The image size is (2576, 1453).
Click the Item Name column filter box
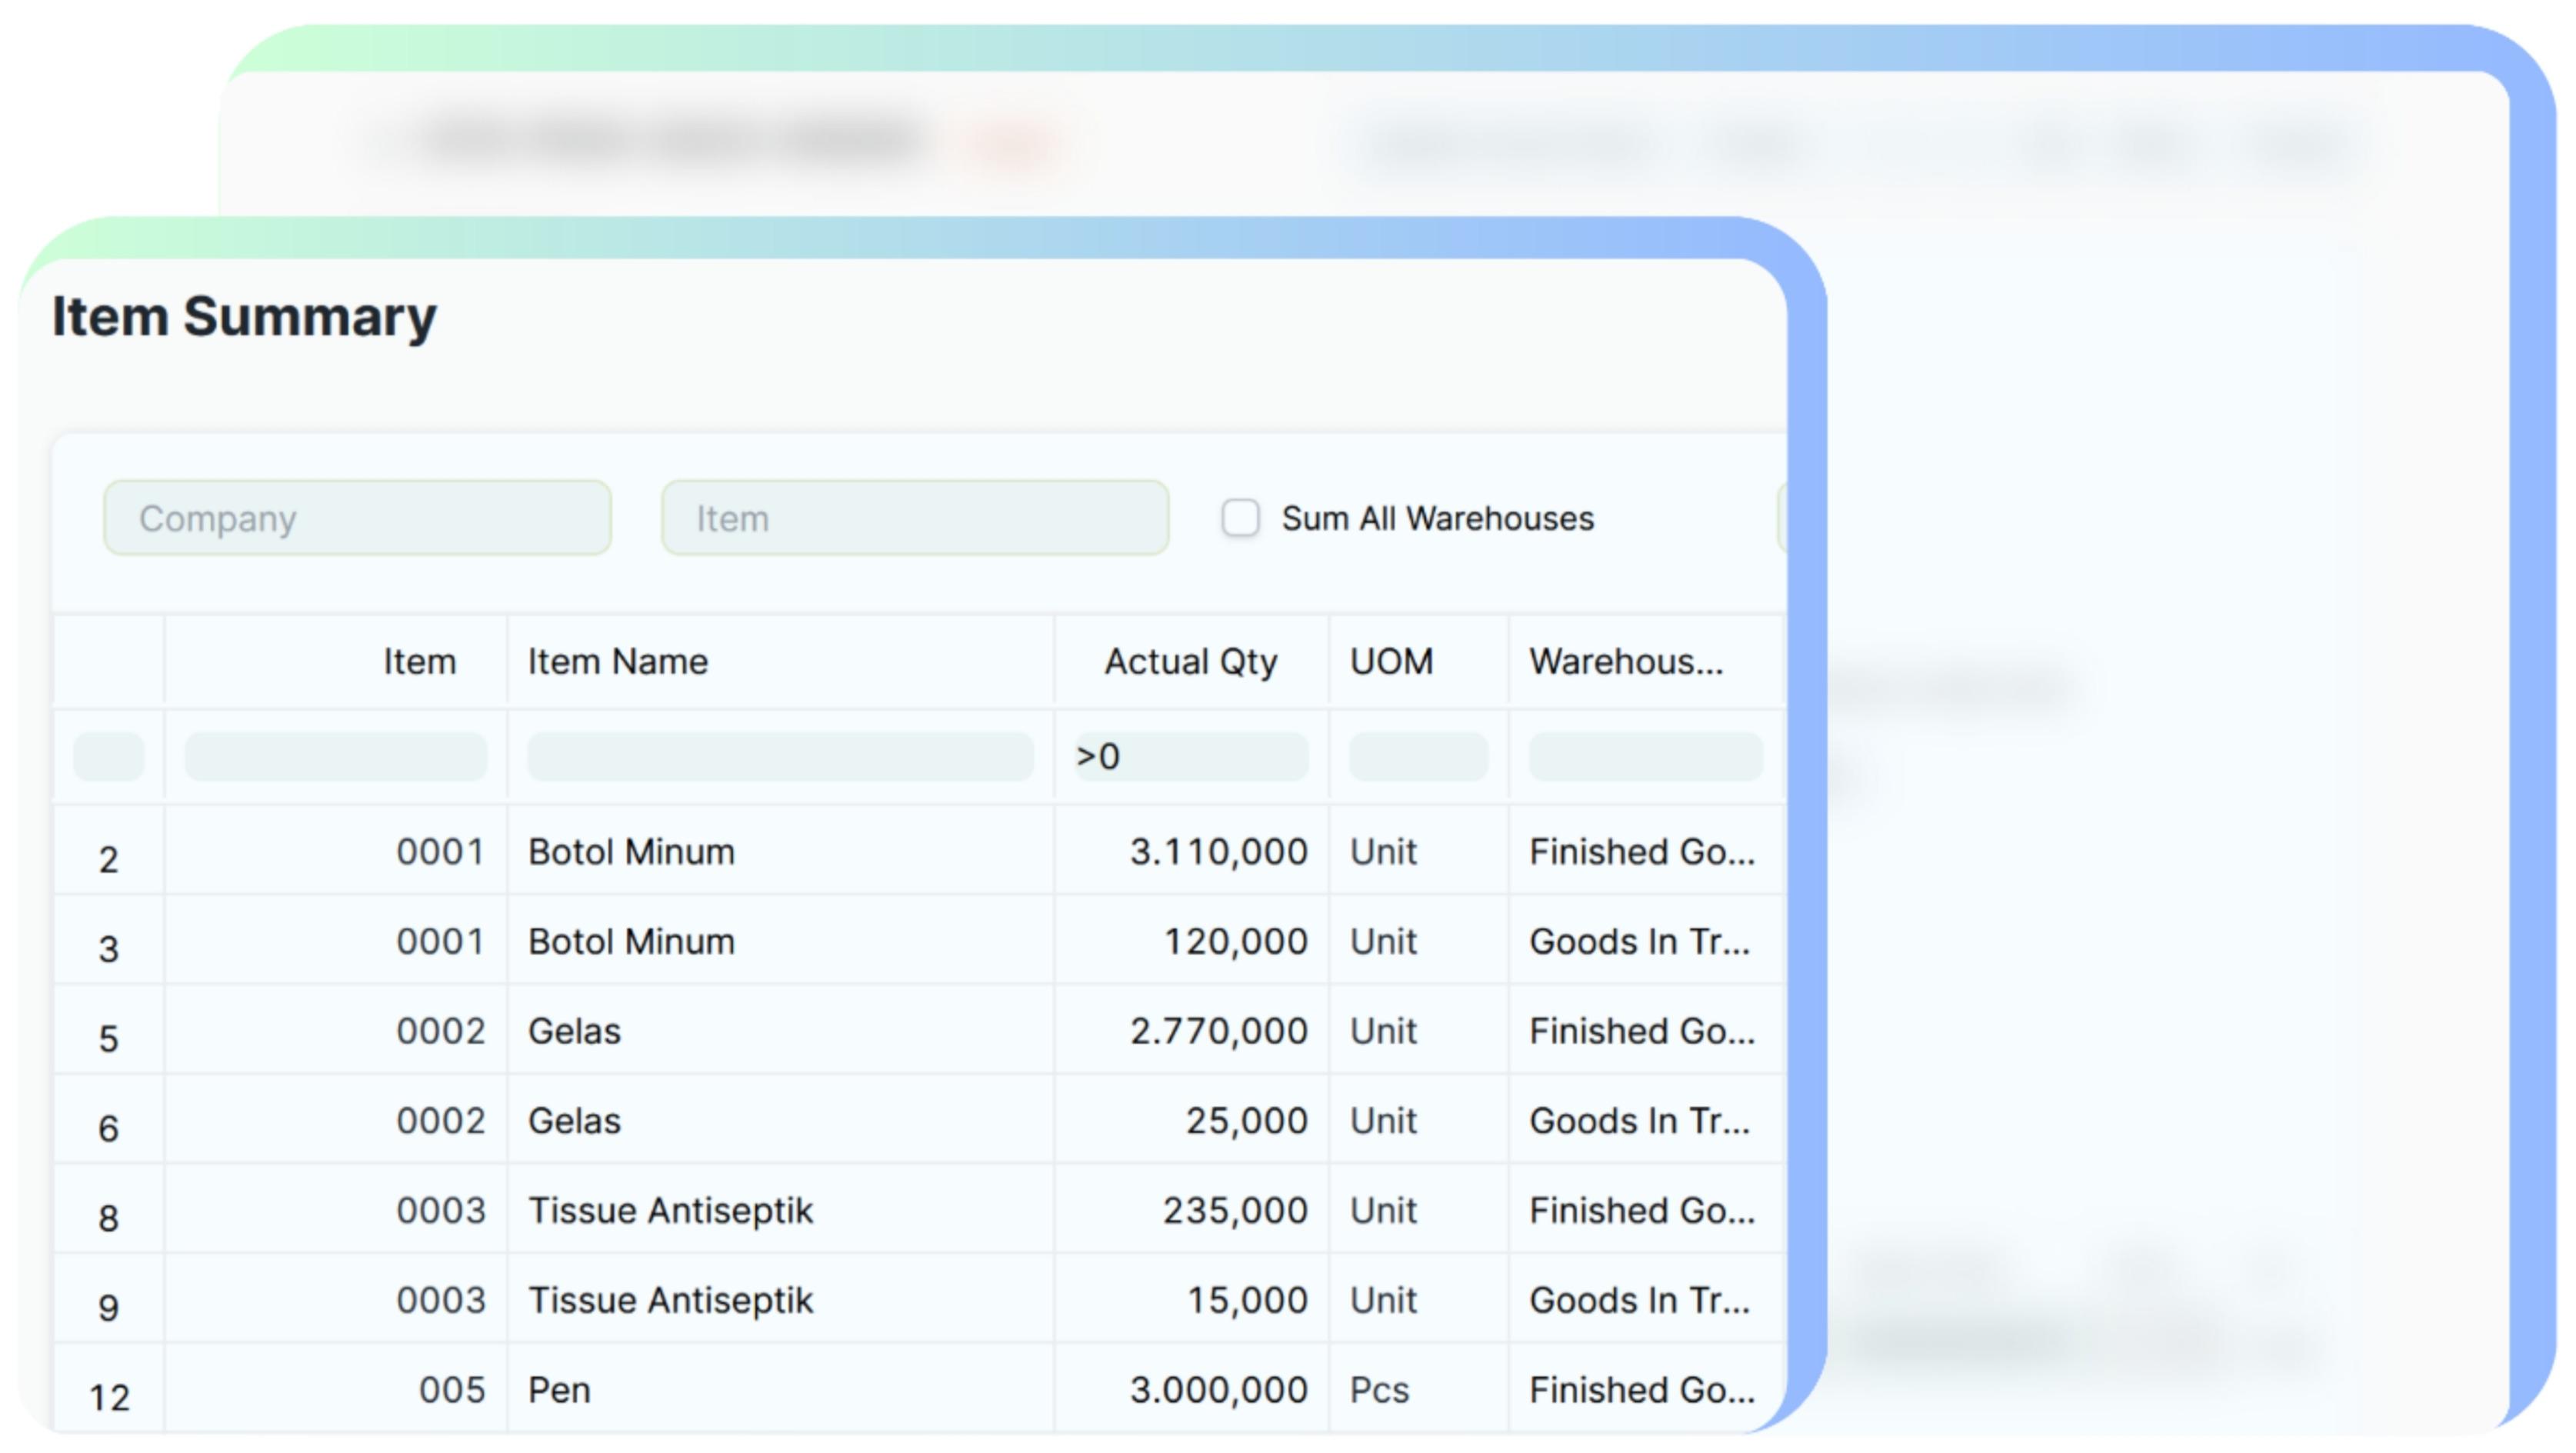tap(779, 756)
